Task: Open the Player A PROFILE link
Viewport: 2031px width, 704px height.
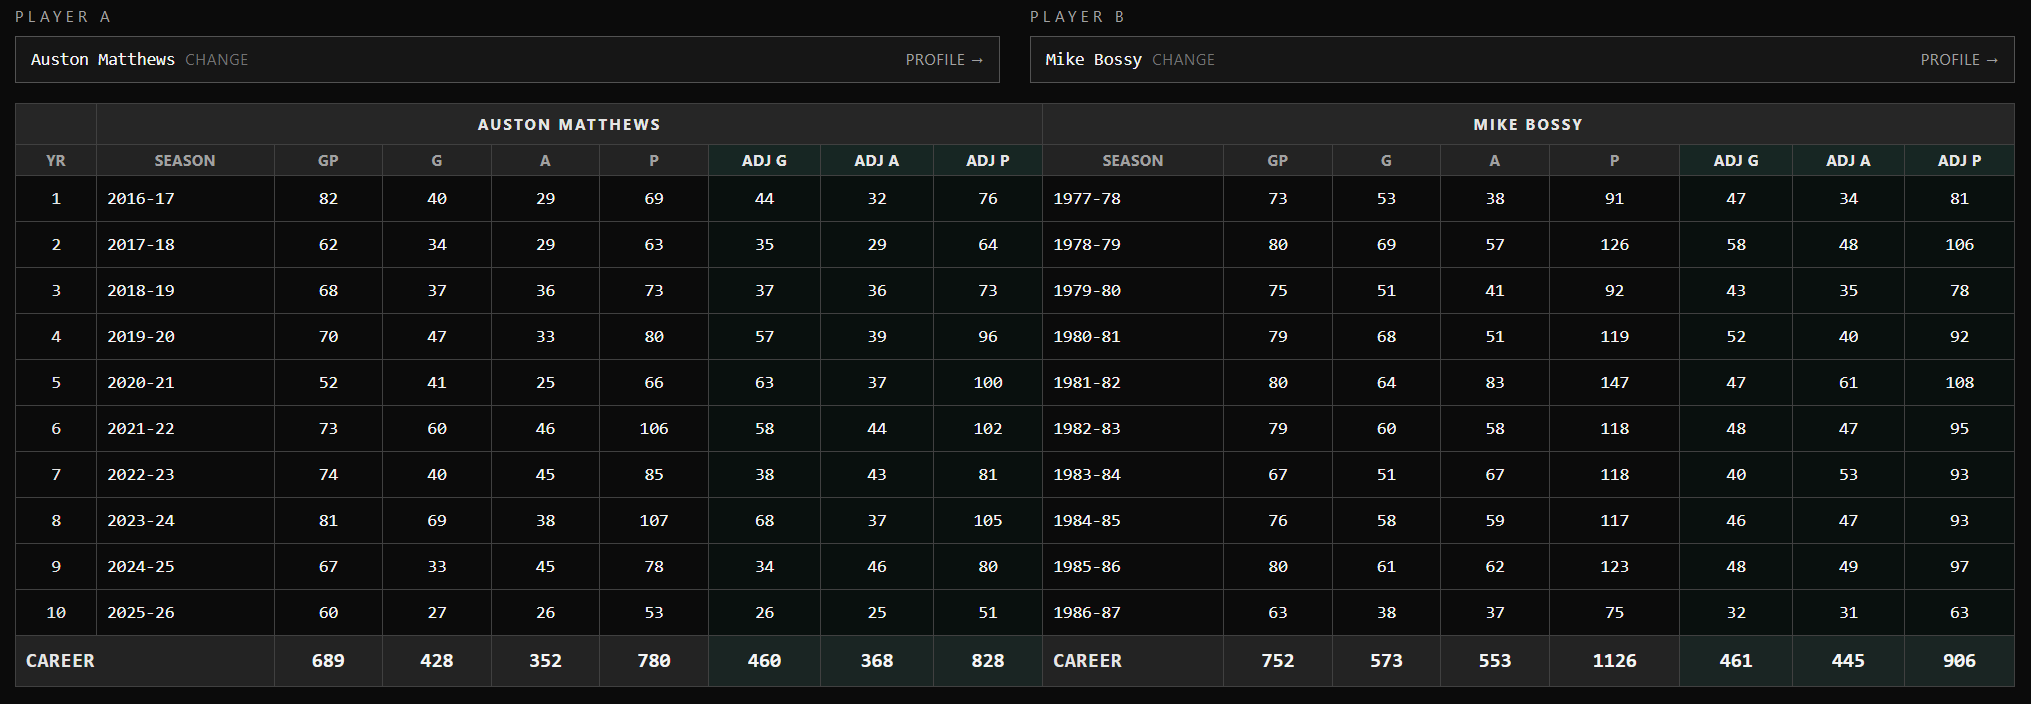Action: click(x=944, y=60)
